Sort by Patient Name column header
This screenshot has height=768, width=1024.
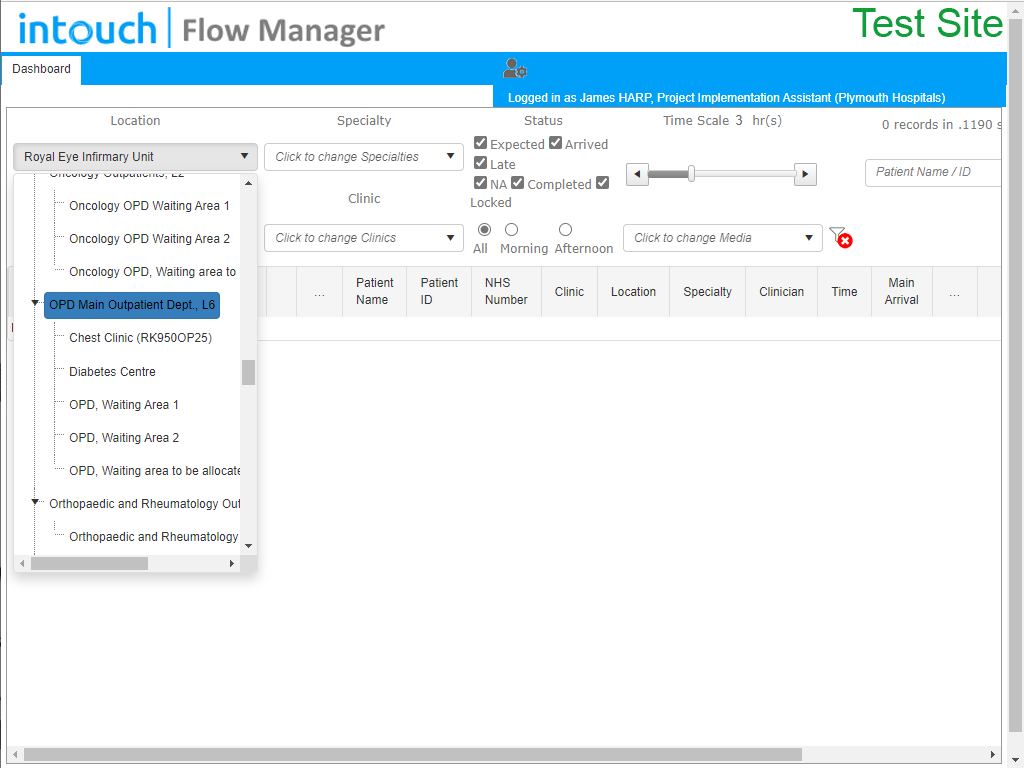click(x=375, y=291)
